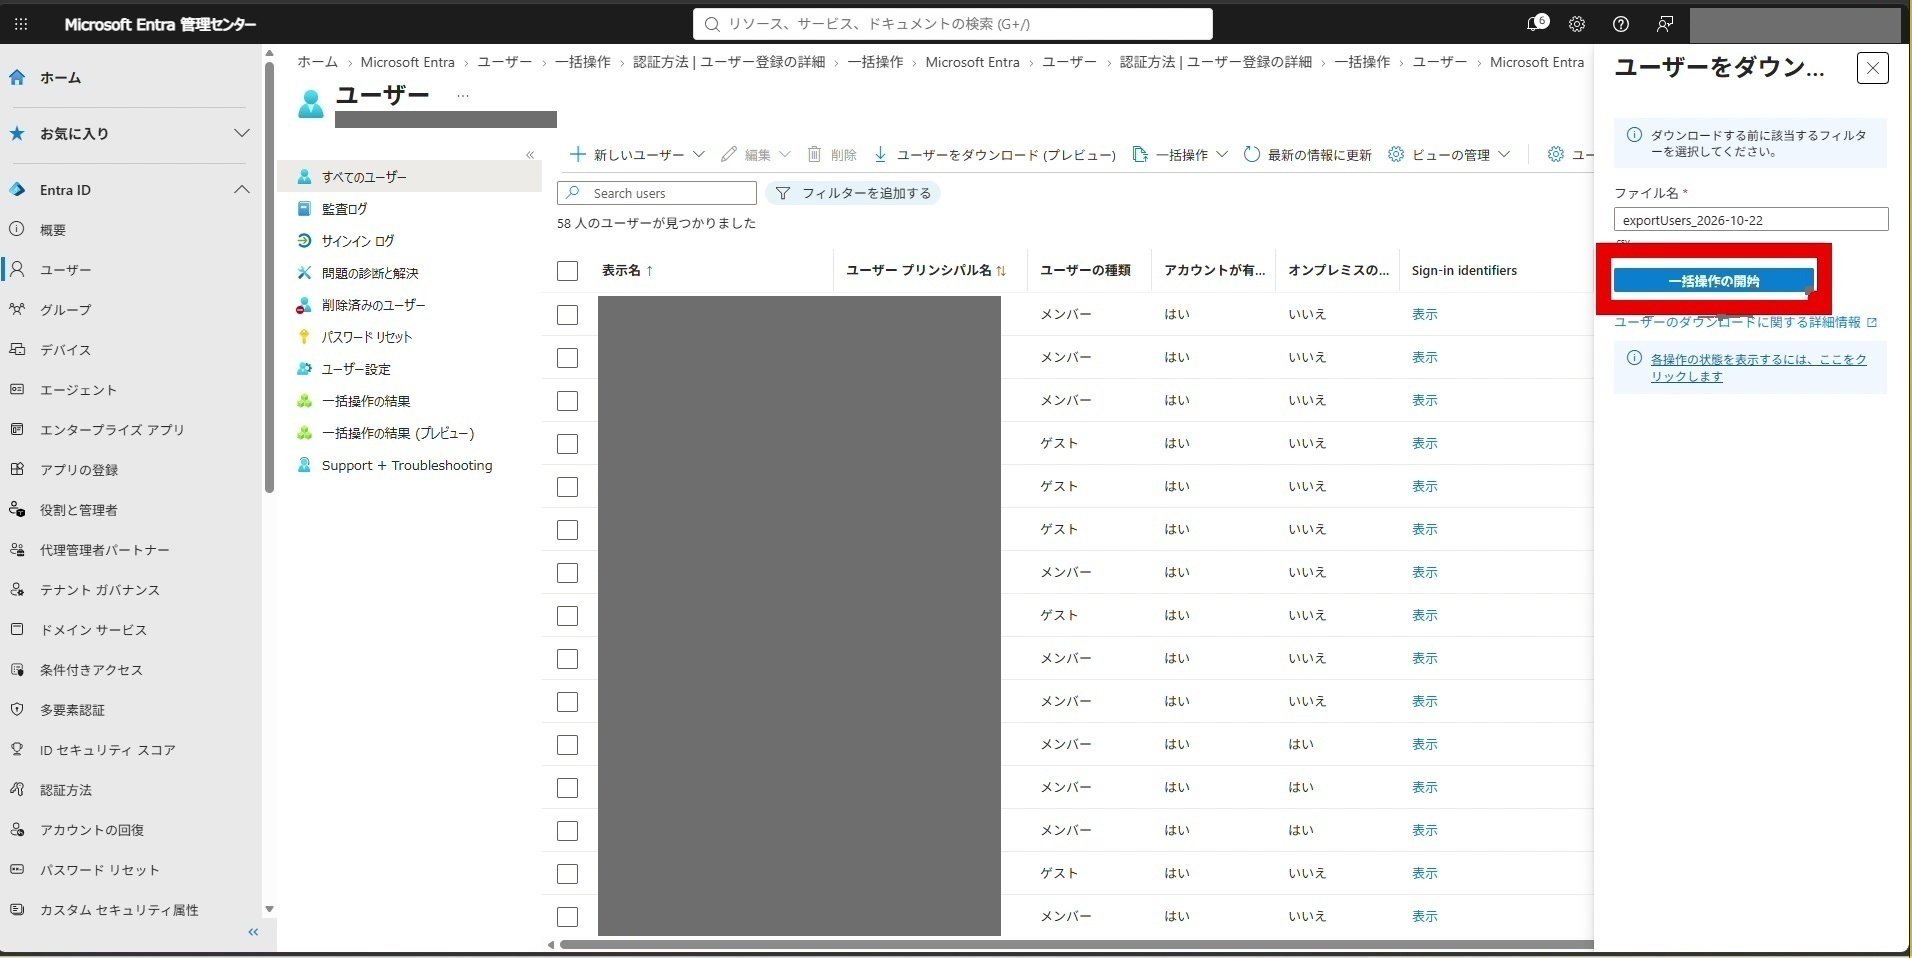Click ユーザーをダウンロード (プレビュー) toolbar item
This screenshot has width=1912, height=958.
click(x=994, y=155)
